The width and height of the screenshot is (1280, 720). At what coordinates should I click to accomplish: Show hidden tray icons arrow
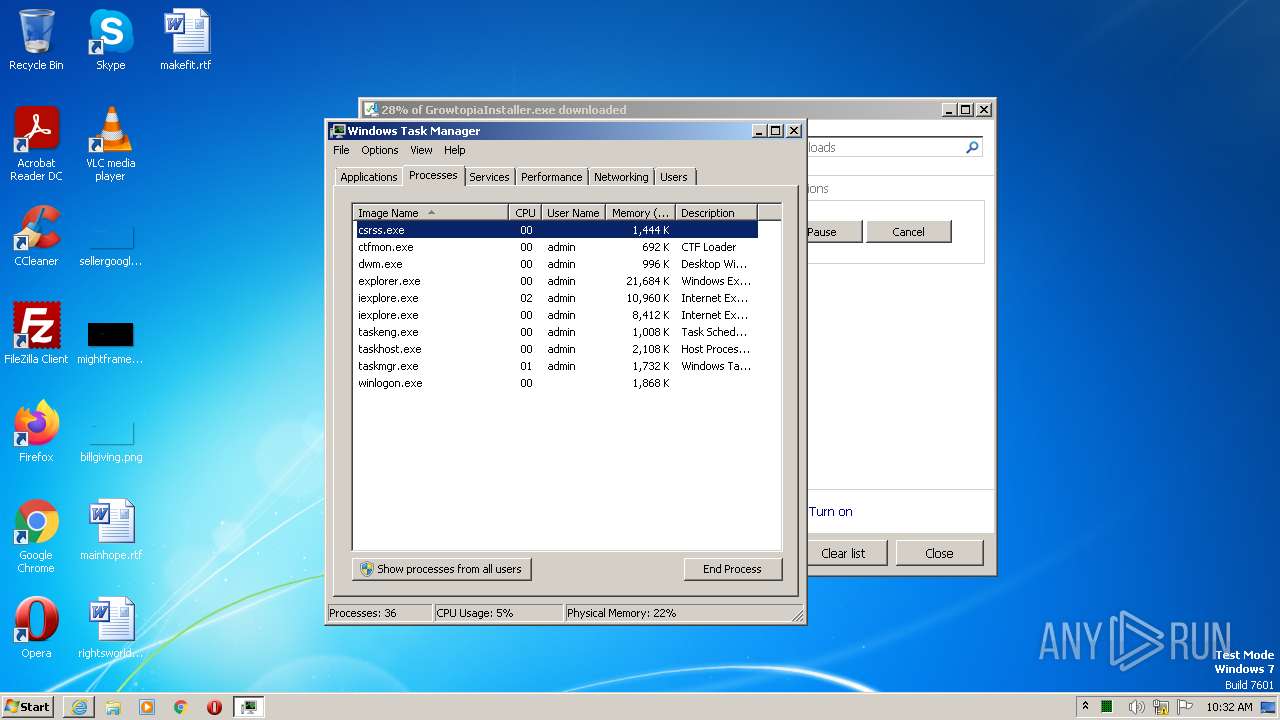pyautogui.click(x=1087, y=707)
